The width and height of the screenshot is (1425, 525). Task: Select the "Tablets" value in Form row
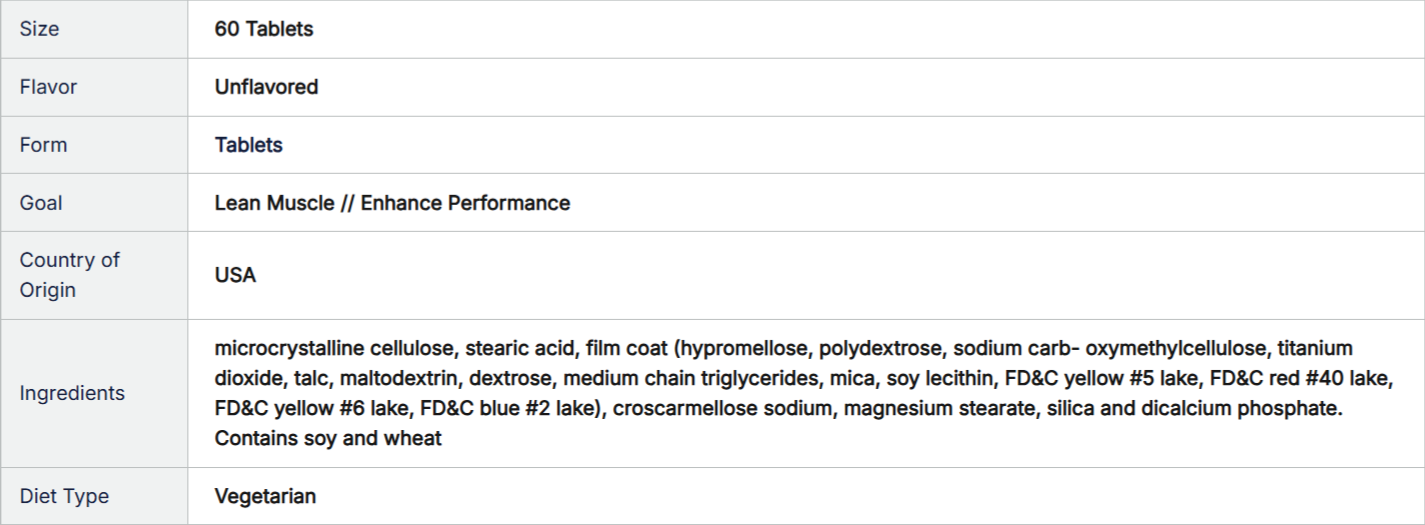point(248,145)
